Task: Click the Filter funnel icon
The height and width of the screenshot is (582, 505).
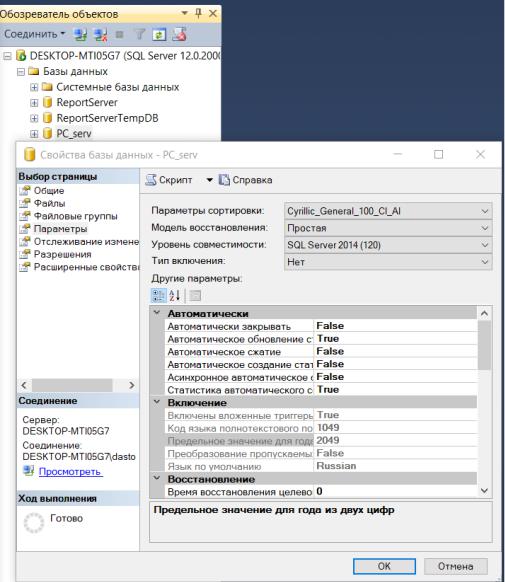Action: point(140,35)
